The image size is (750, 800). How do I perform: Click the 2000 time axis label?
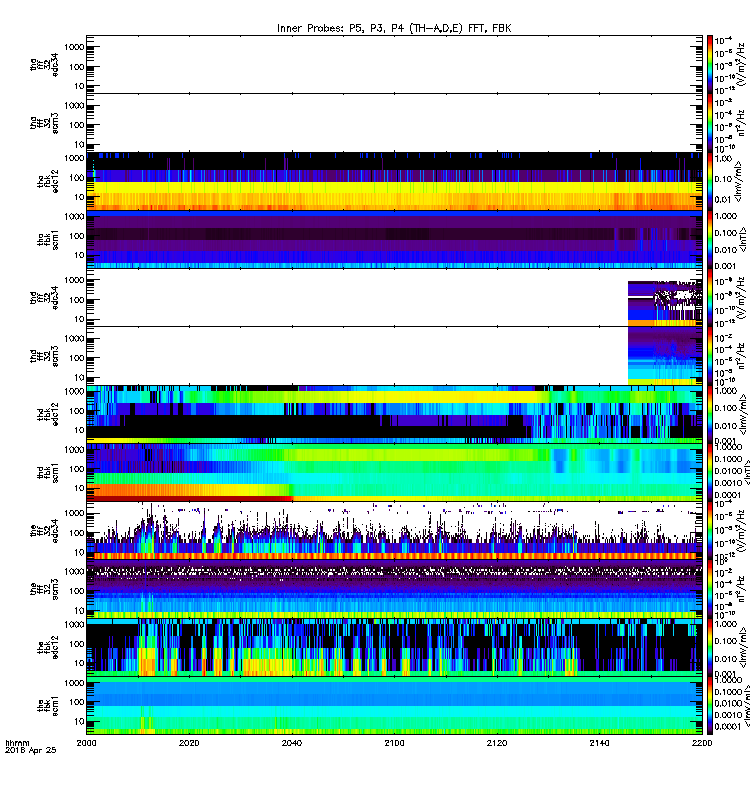86,743
